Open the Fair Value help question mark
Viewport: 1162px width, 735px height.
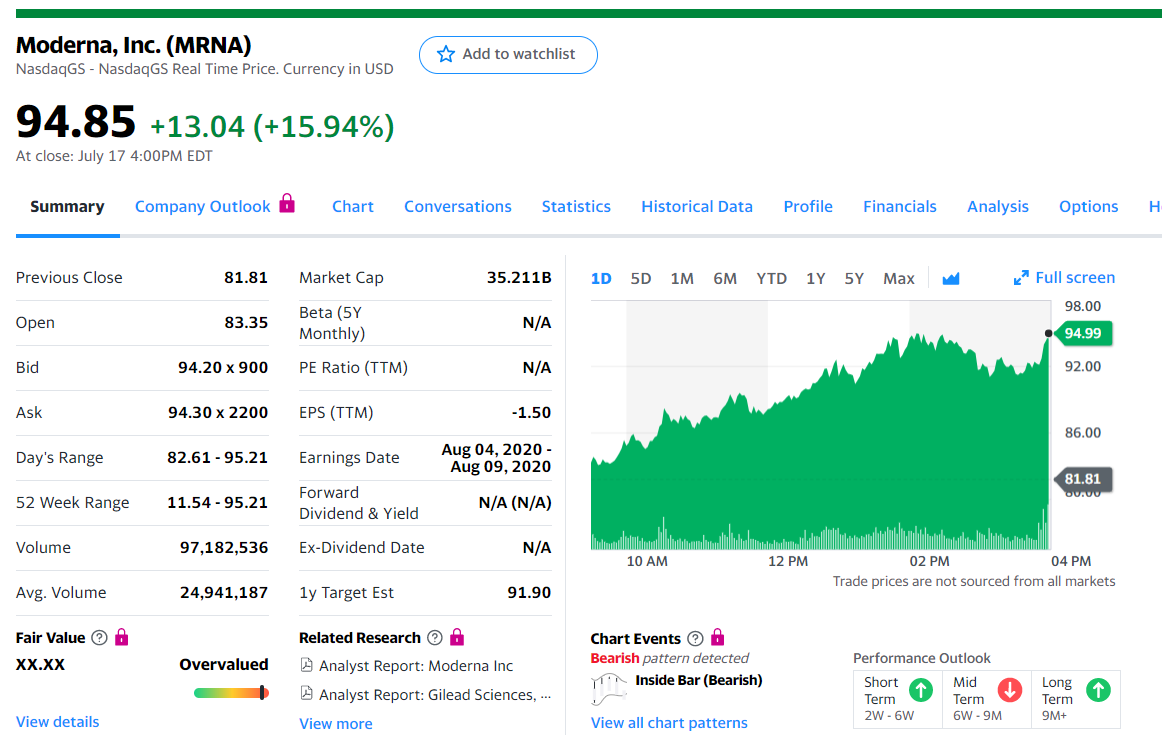[x=99, y=638]
